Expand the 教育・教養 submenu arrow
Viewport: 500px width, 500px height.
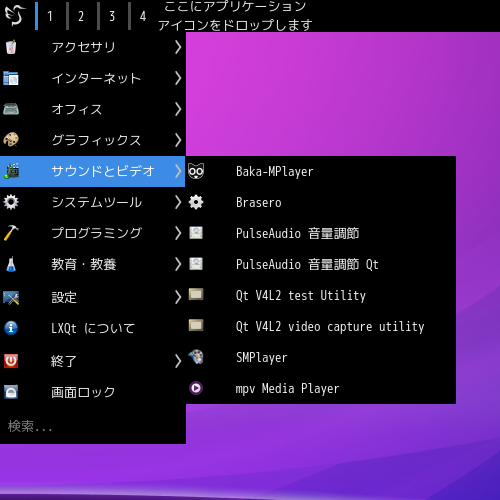click(x=178, y=264)
